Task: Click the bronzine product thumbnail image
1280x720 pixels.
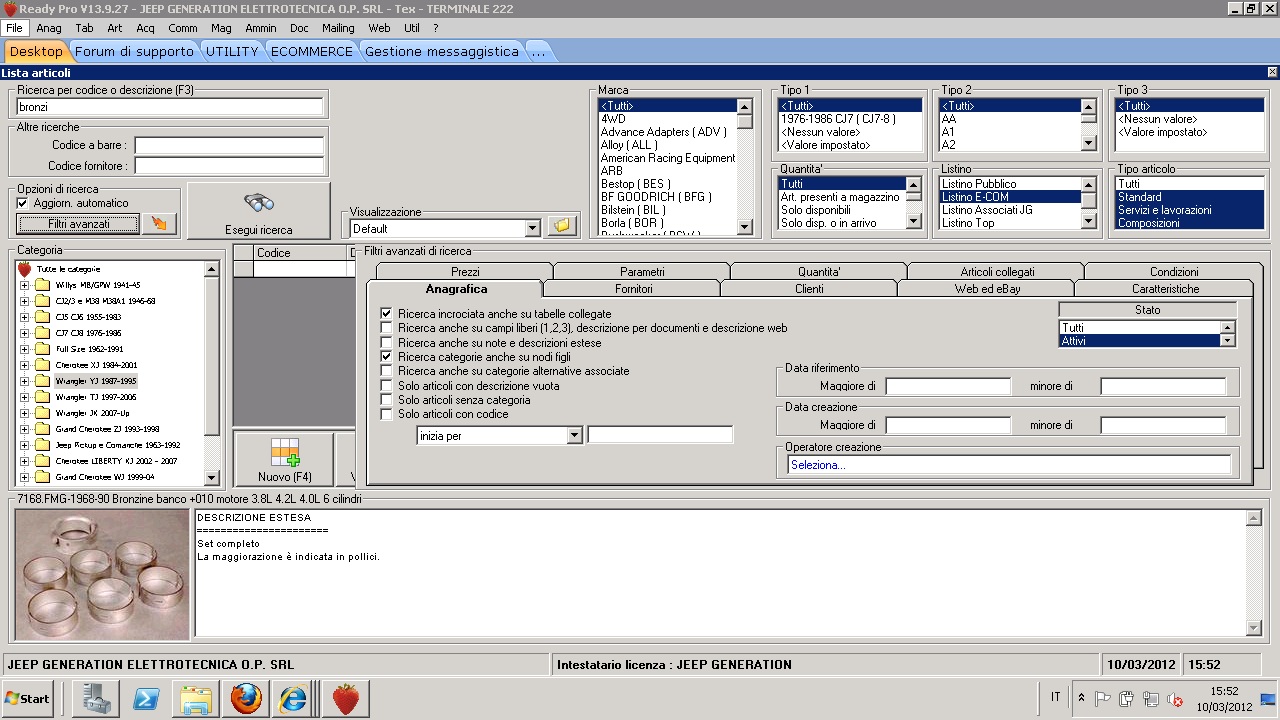Action: (102, 574)
